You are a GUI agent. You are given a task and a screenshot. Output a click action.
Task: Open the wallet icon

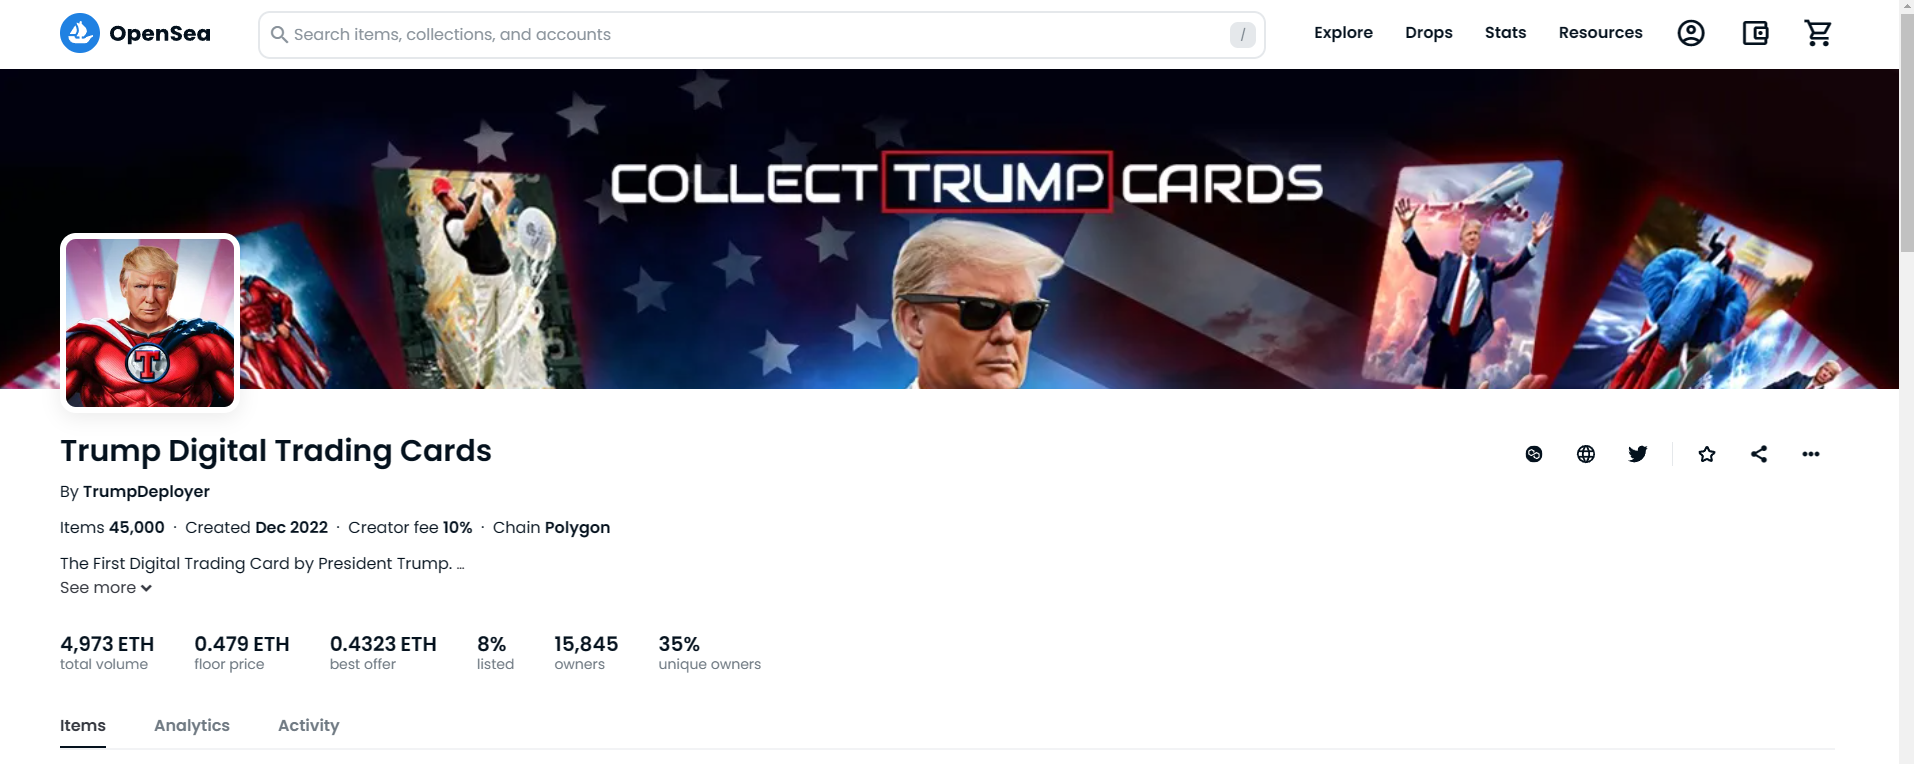click(x=1755, y=33)
